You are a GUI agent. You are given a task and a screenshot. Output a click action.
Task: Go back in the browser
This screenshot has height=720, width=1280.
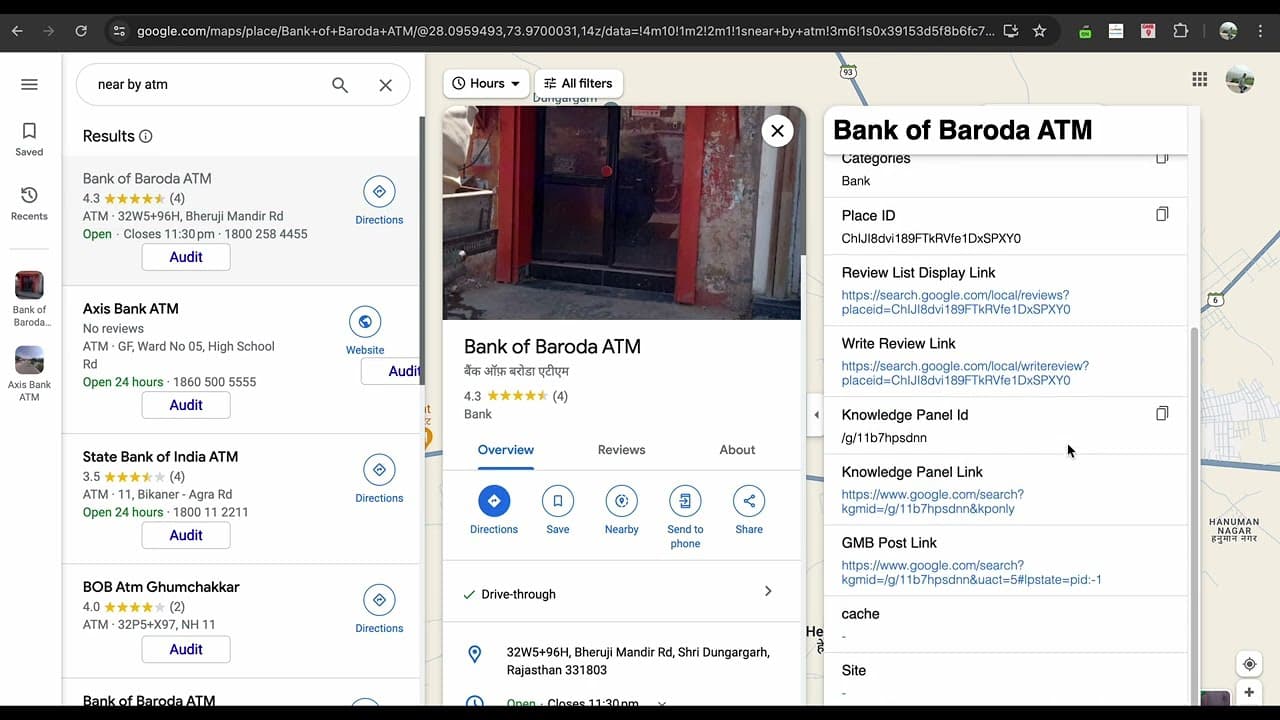pos(17,31)
